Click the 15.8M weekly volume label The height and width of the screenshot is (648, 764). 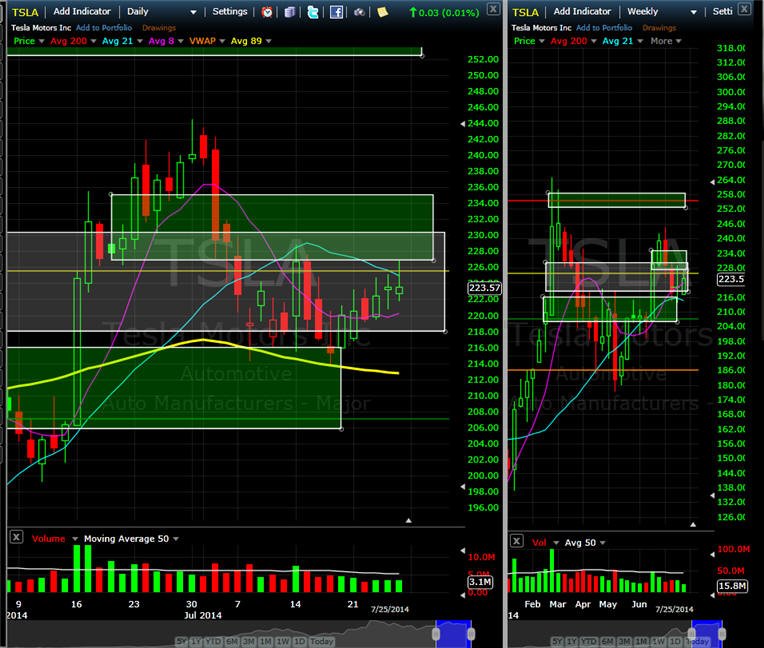tap(732, 586)
